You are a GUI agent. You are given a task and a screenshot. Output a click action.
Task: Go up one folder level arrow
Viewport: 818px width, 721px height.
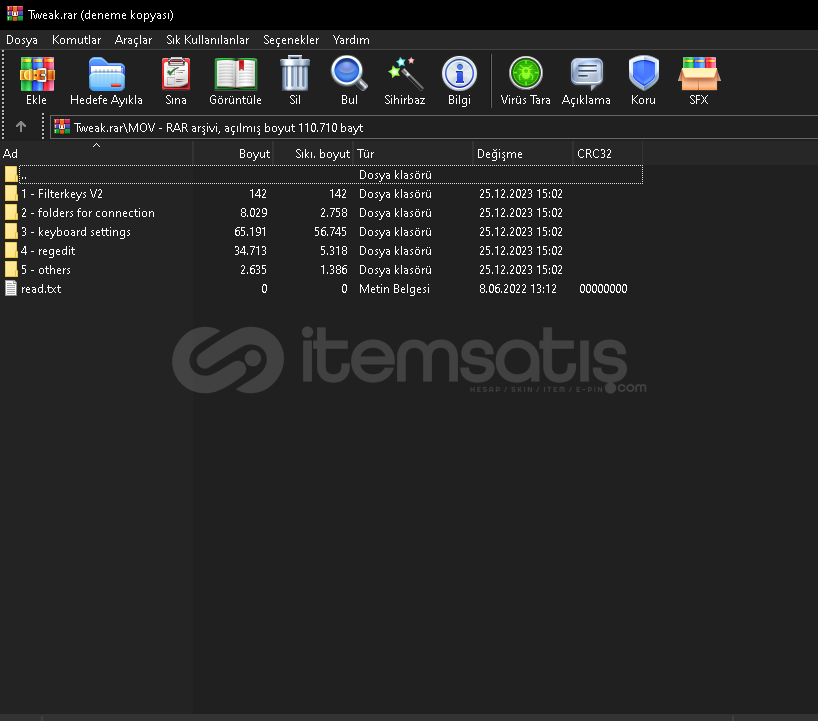pos(21,127)
